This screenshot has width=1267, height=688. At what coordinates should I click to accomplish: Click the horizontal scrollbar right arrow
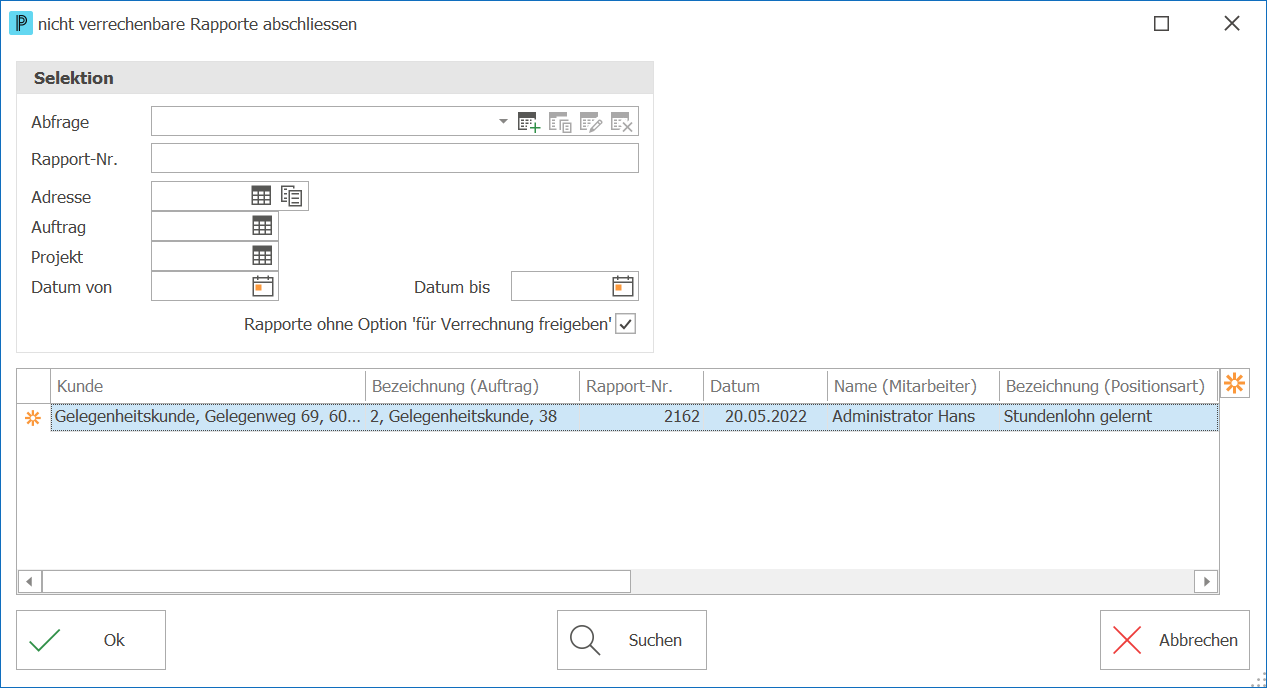[1206, 581]
